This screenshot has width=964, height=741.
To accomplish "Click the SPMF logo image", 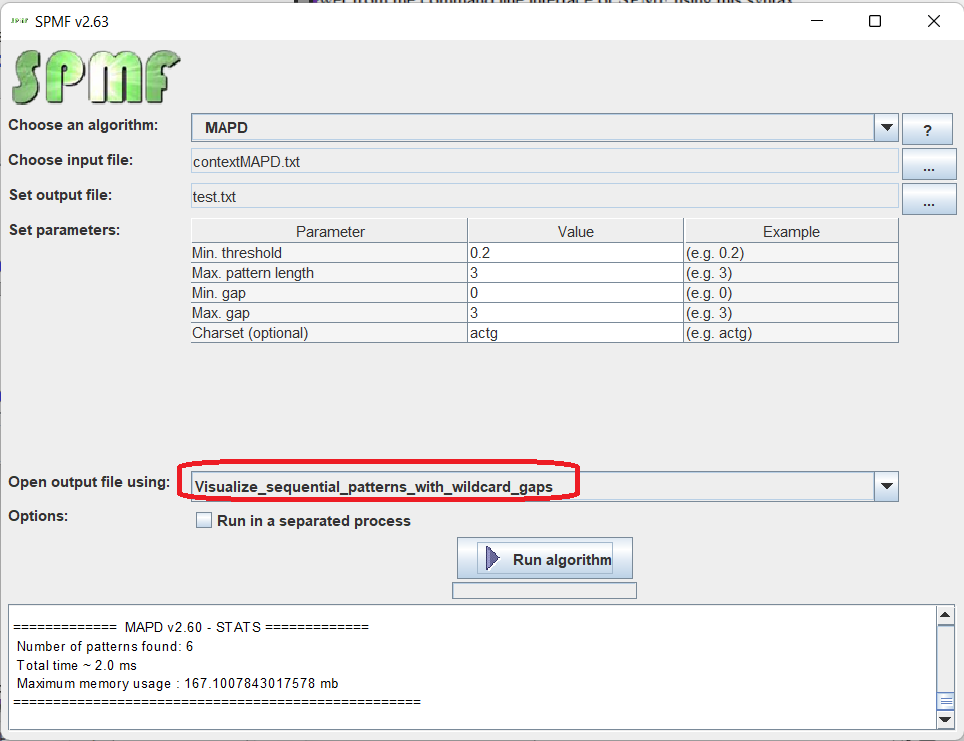I will coord(96,77).
